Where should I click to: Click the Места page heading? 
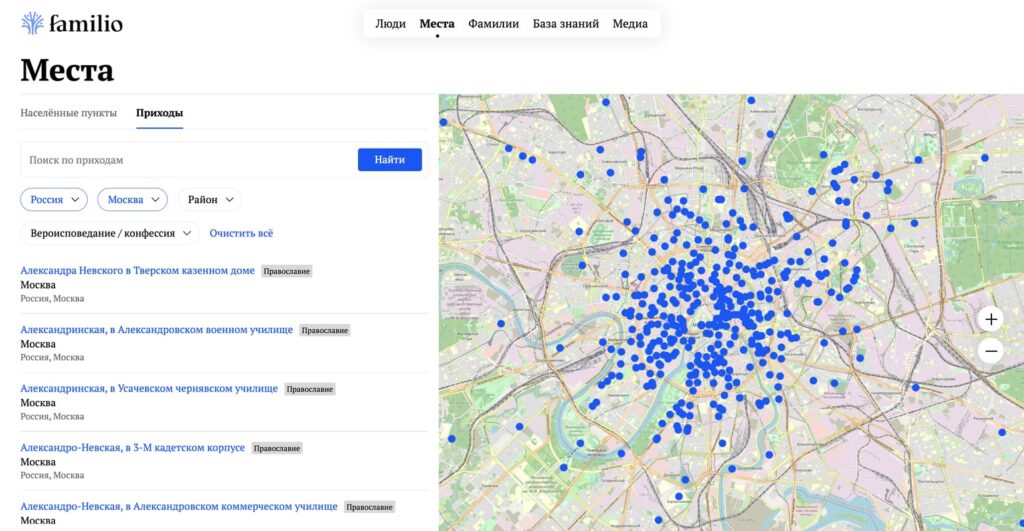tap(67, 70)
